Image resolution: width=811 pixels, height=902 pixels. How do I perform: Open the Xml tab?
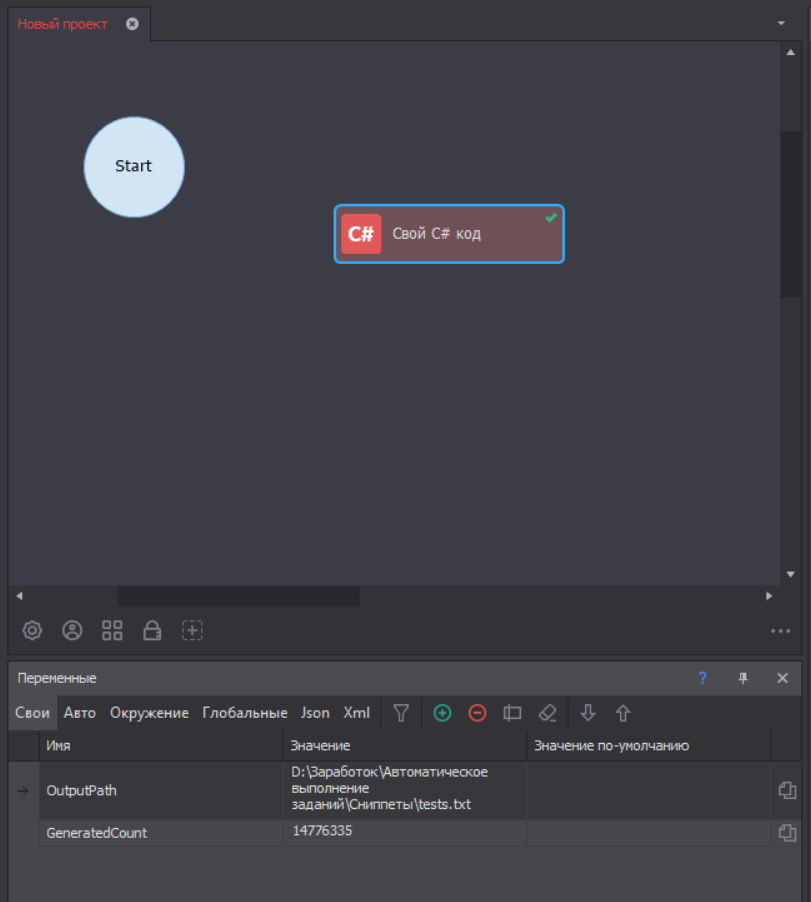[x=357, y=713]
